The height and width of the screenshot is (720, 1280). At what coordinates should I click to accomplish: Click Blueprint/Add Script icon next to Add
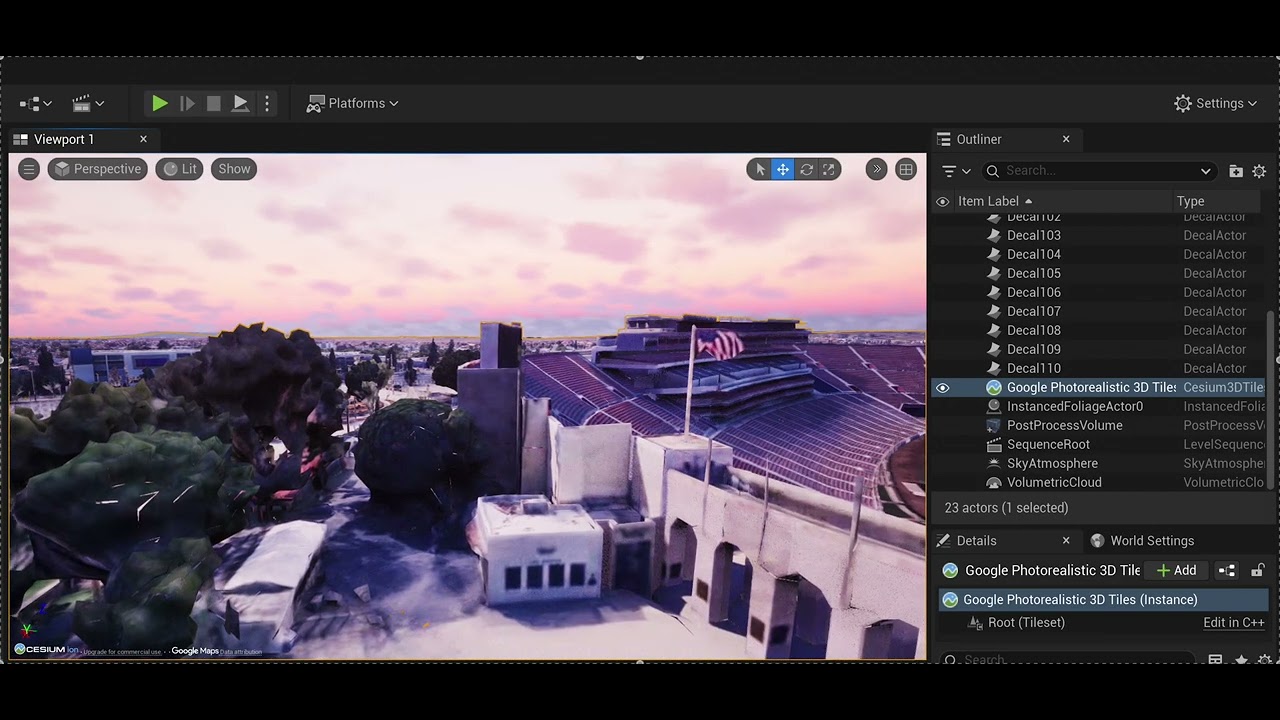click(x=1227, y=570)
